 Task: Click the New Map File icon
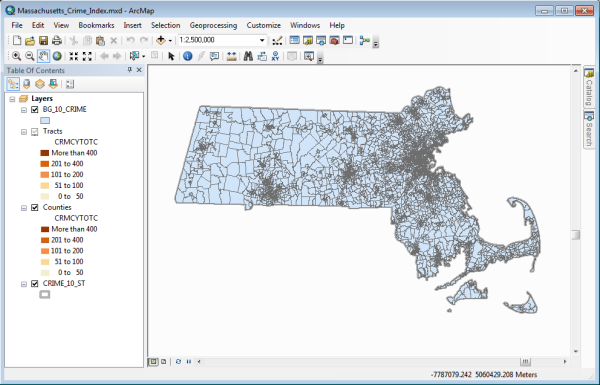[x=17, y=40]
